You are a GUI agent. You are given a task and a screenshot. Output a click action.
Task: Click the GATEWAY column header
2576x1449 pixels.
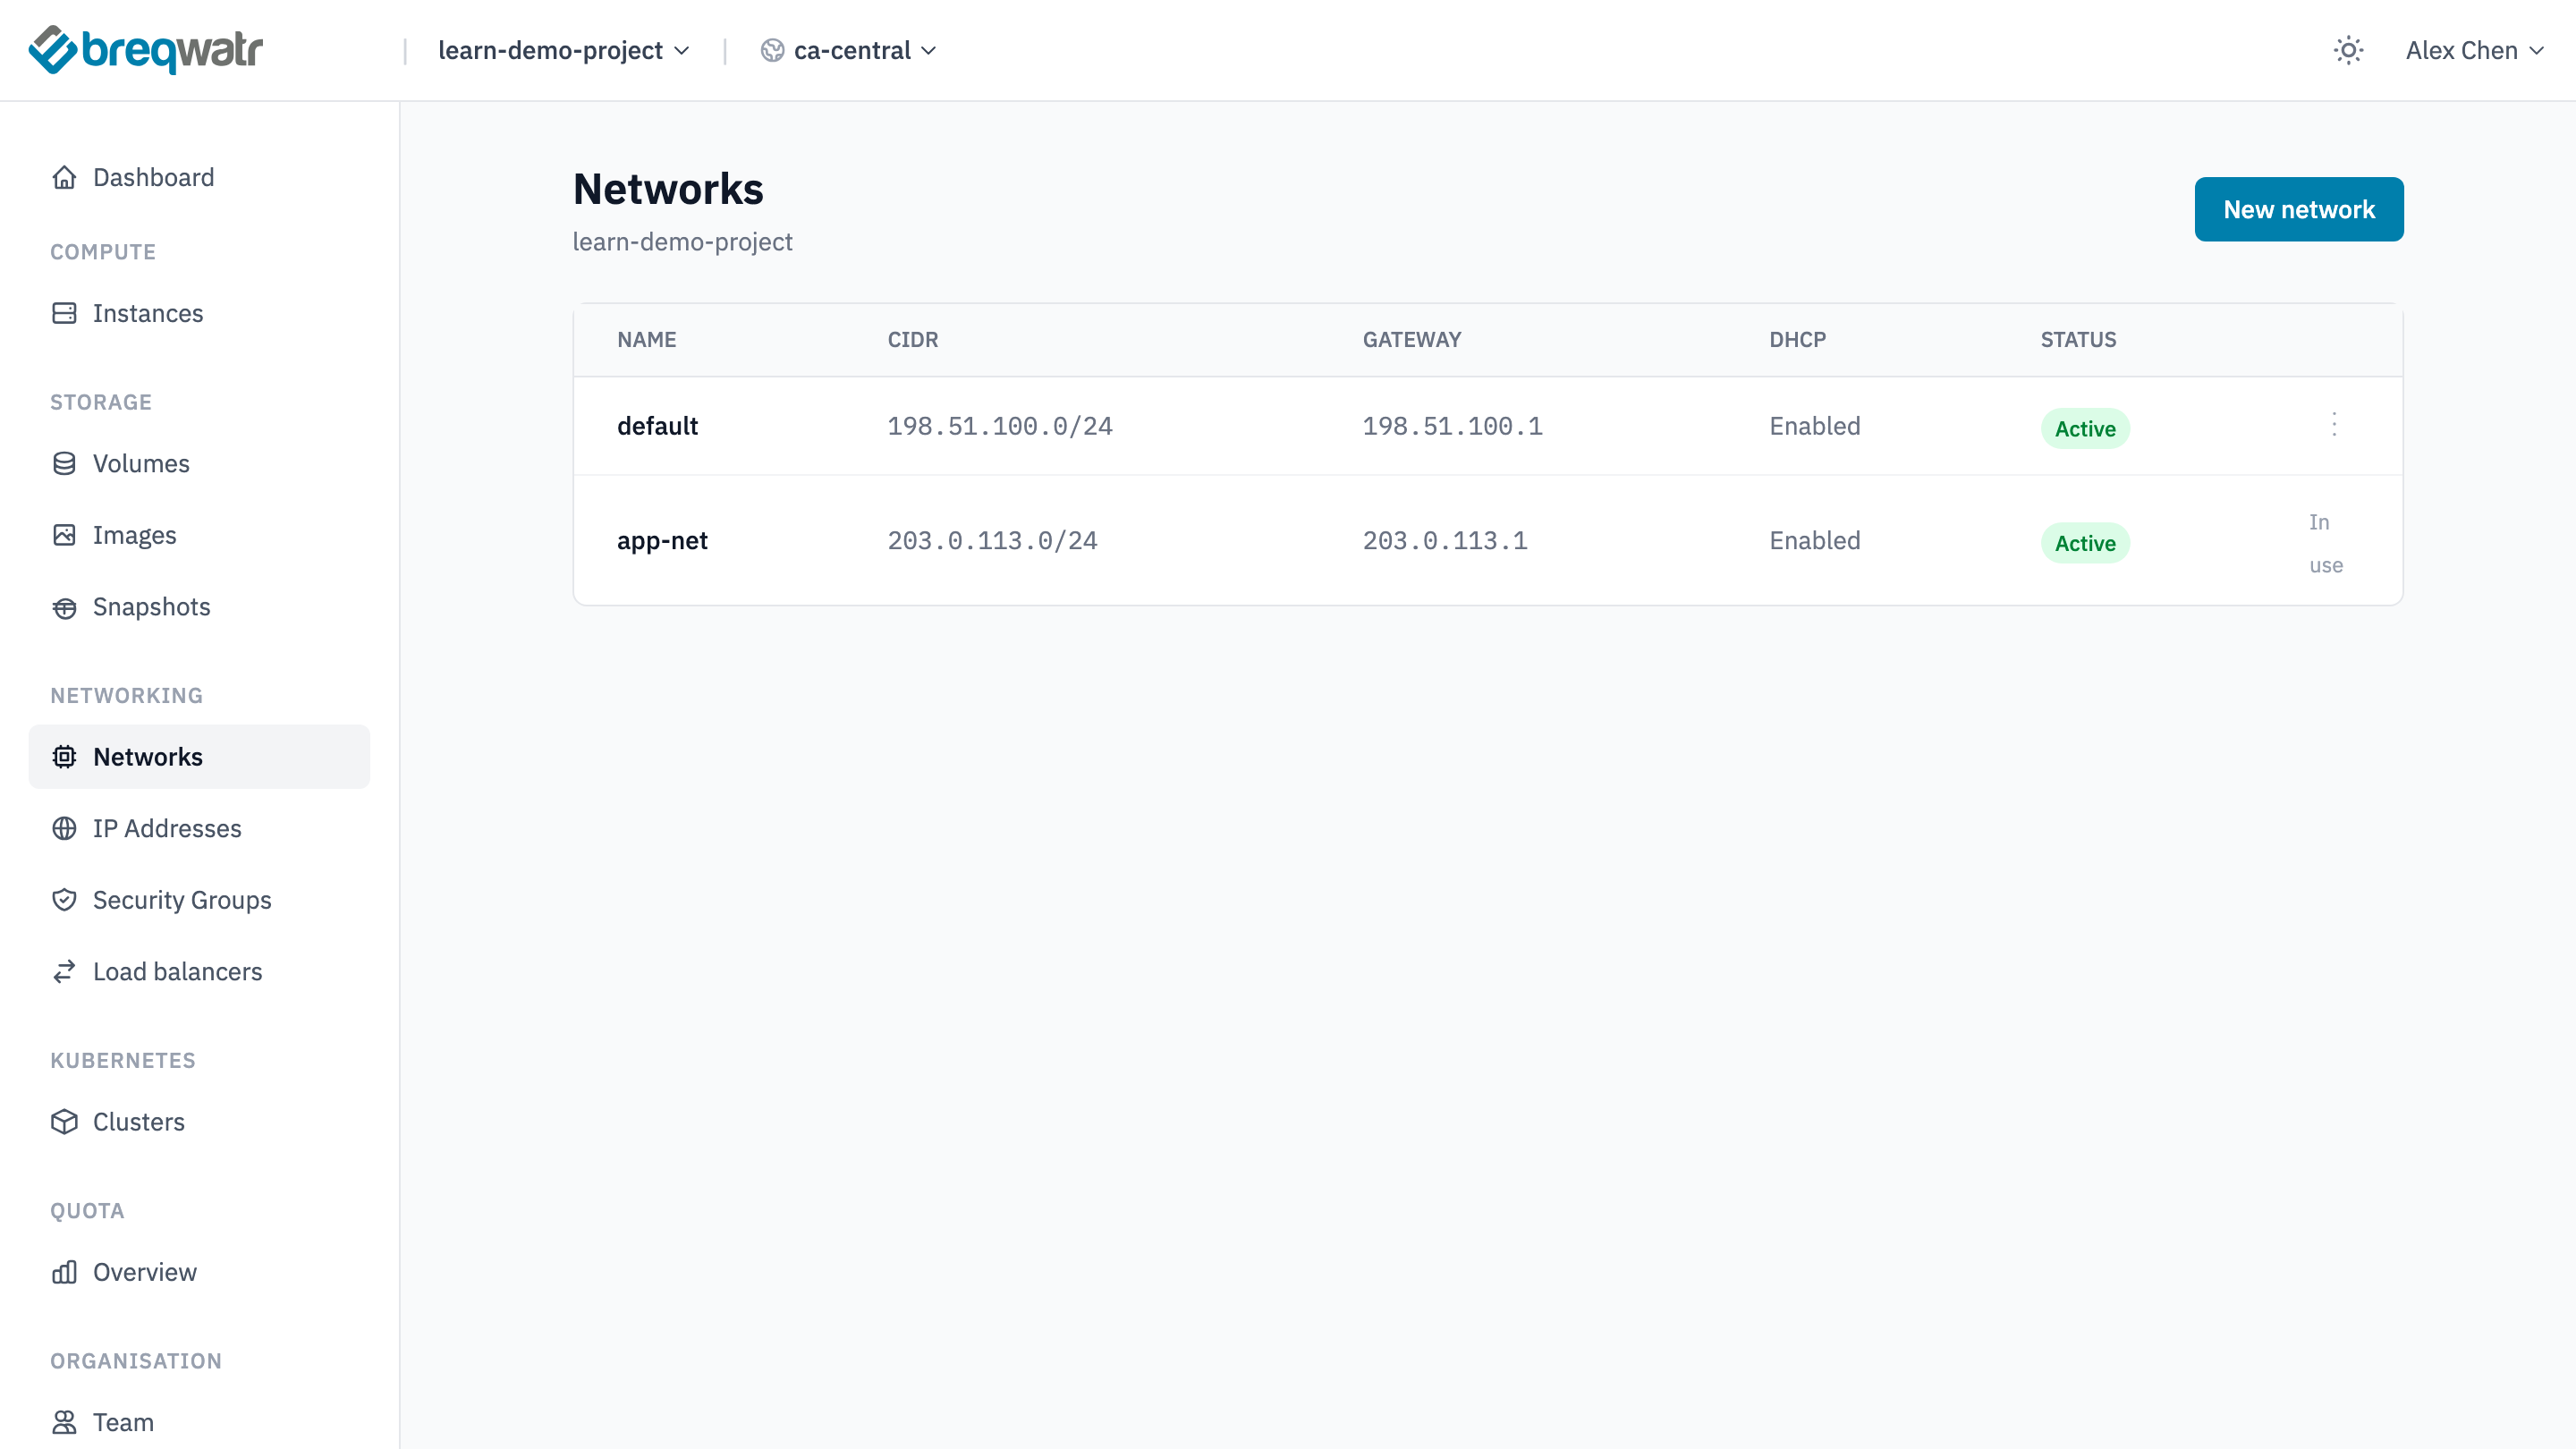click(x=1411, y=340)
